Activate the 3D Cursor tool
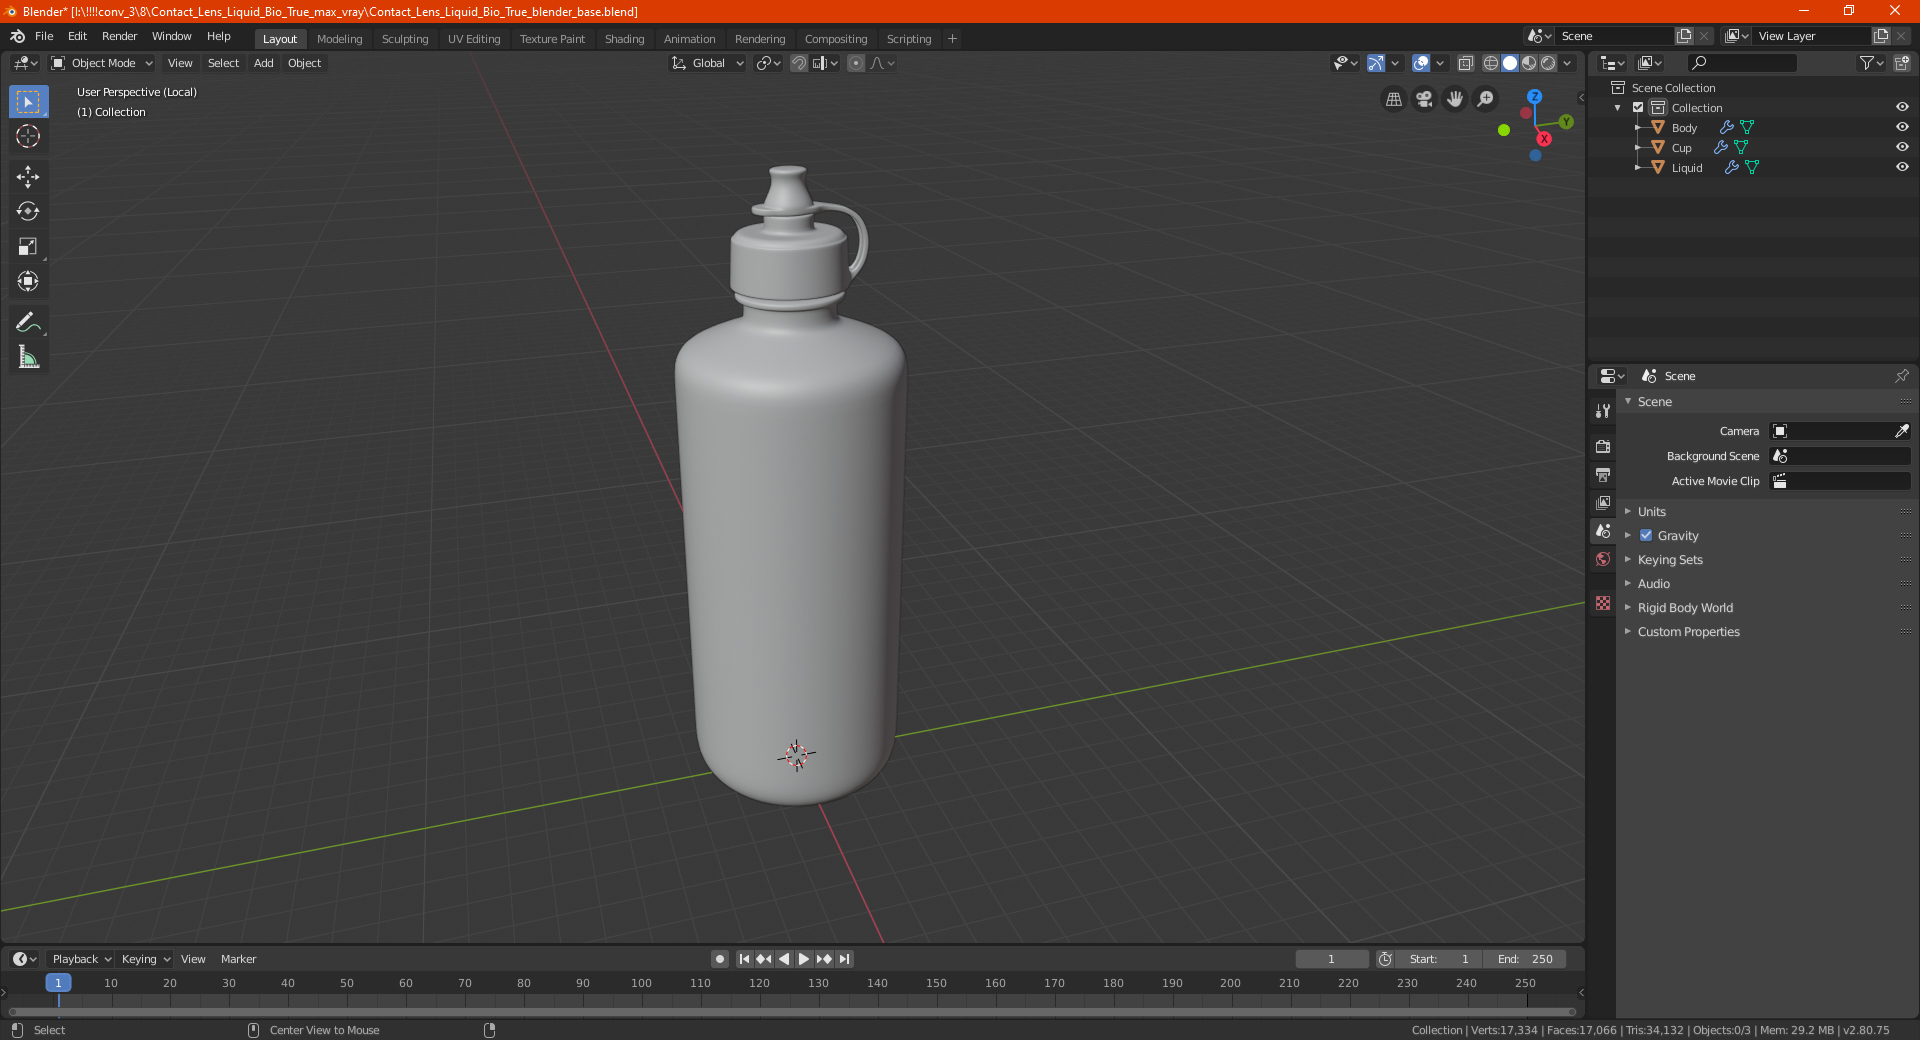Screen dimensions: 1920x1040 point(28,136)
